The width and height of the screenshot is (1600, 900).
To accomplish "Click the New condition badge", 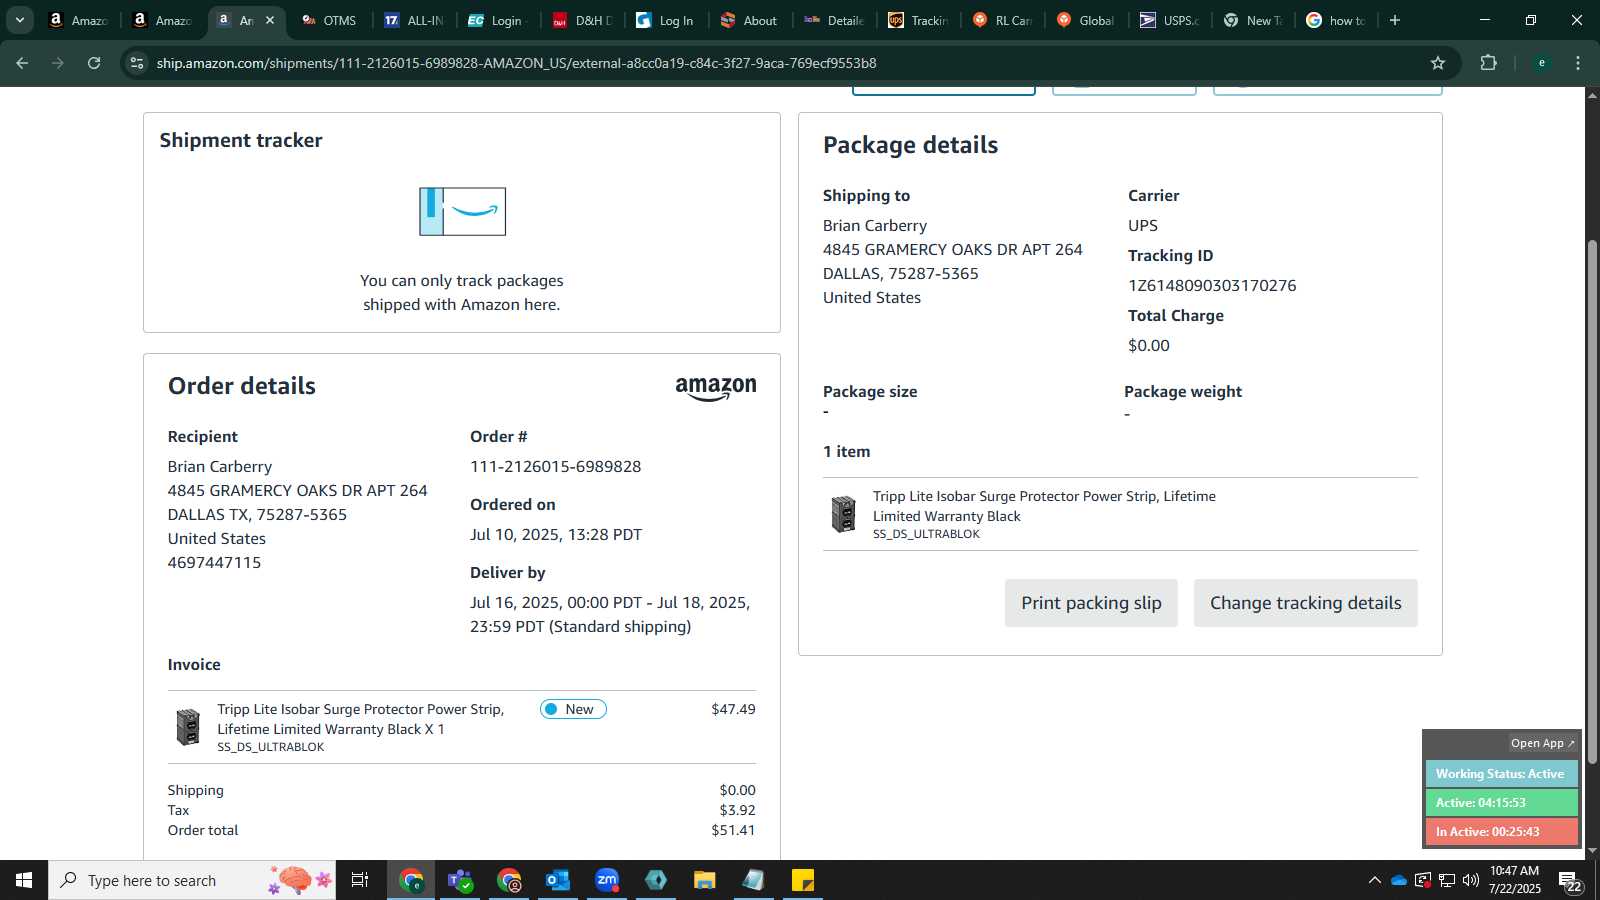I will pos(573,709).
